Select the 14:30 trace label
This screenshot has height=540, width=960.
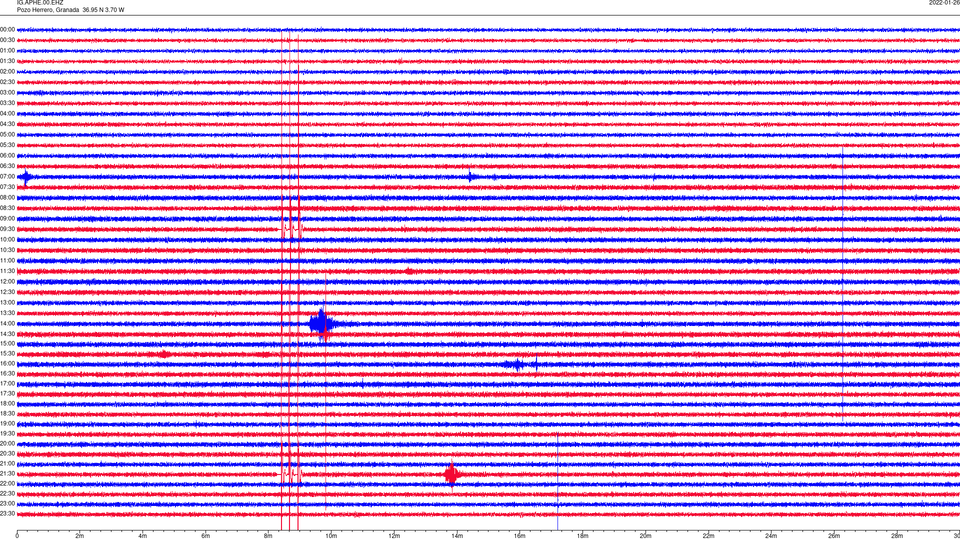8,334
